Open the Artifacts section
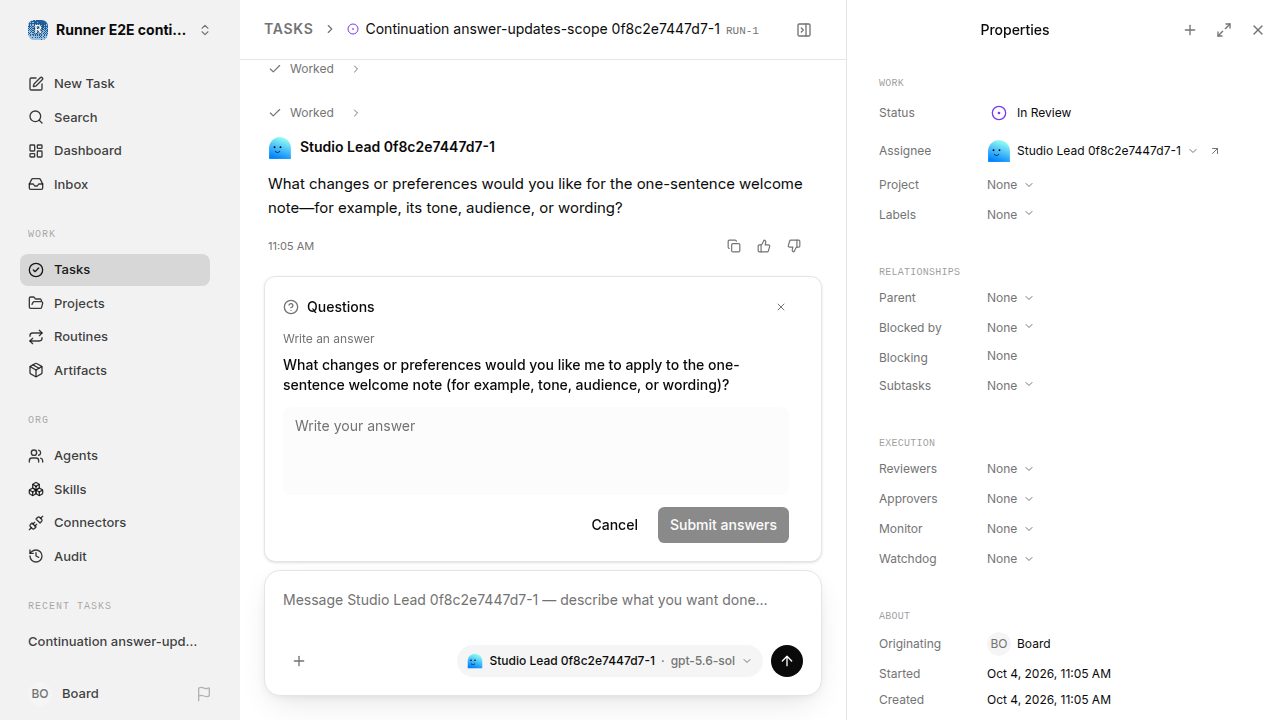 point(115,371)
